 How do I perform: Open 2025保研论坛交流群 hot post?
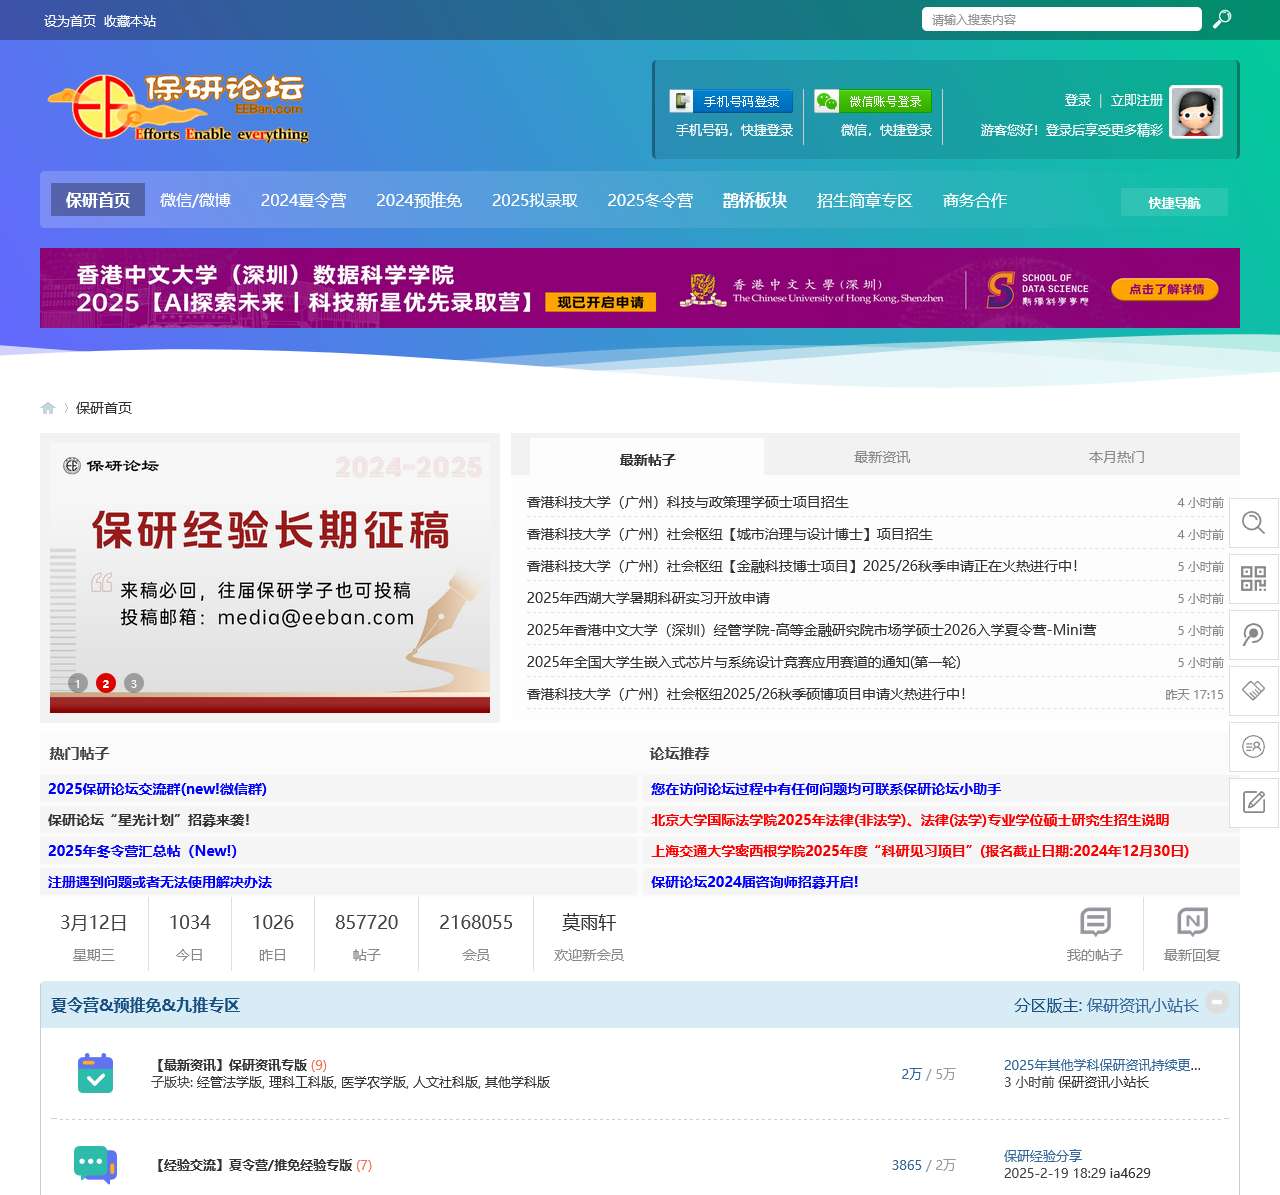pyautogui.click(x=157, y=789)
